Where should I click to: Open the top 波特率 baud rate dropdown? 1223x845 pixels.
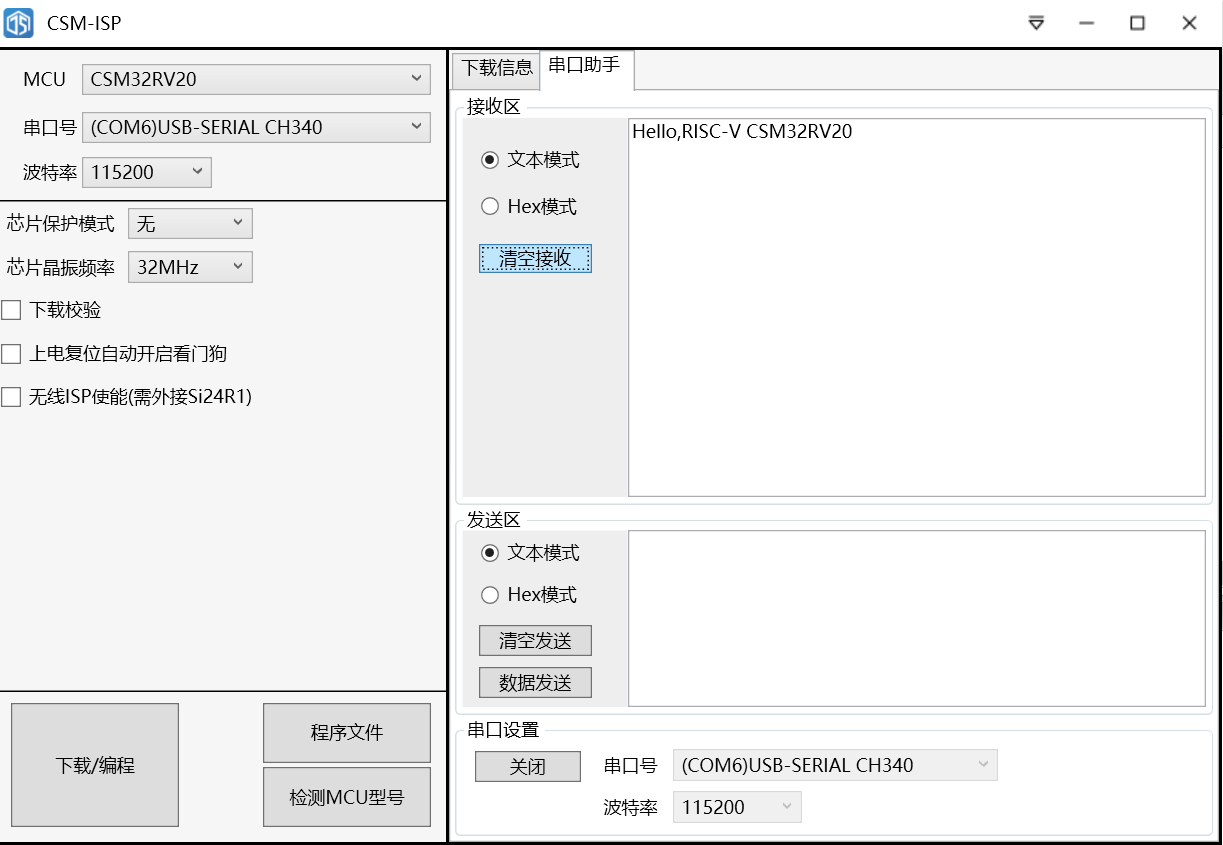tap(146, 172)
